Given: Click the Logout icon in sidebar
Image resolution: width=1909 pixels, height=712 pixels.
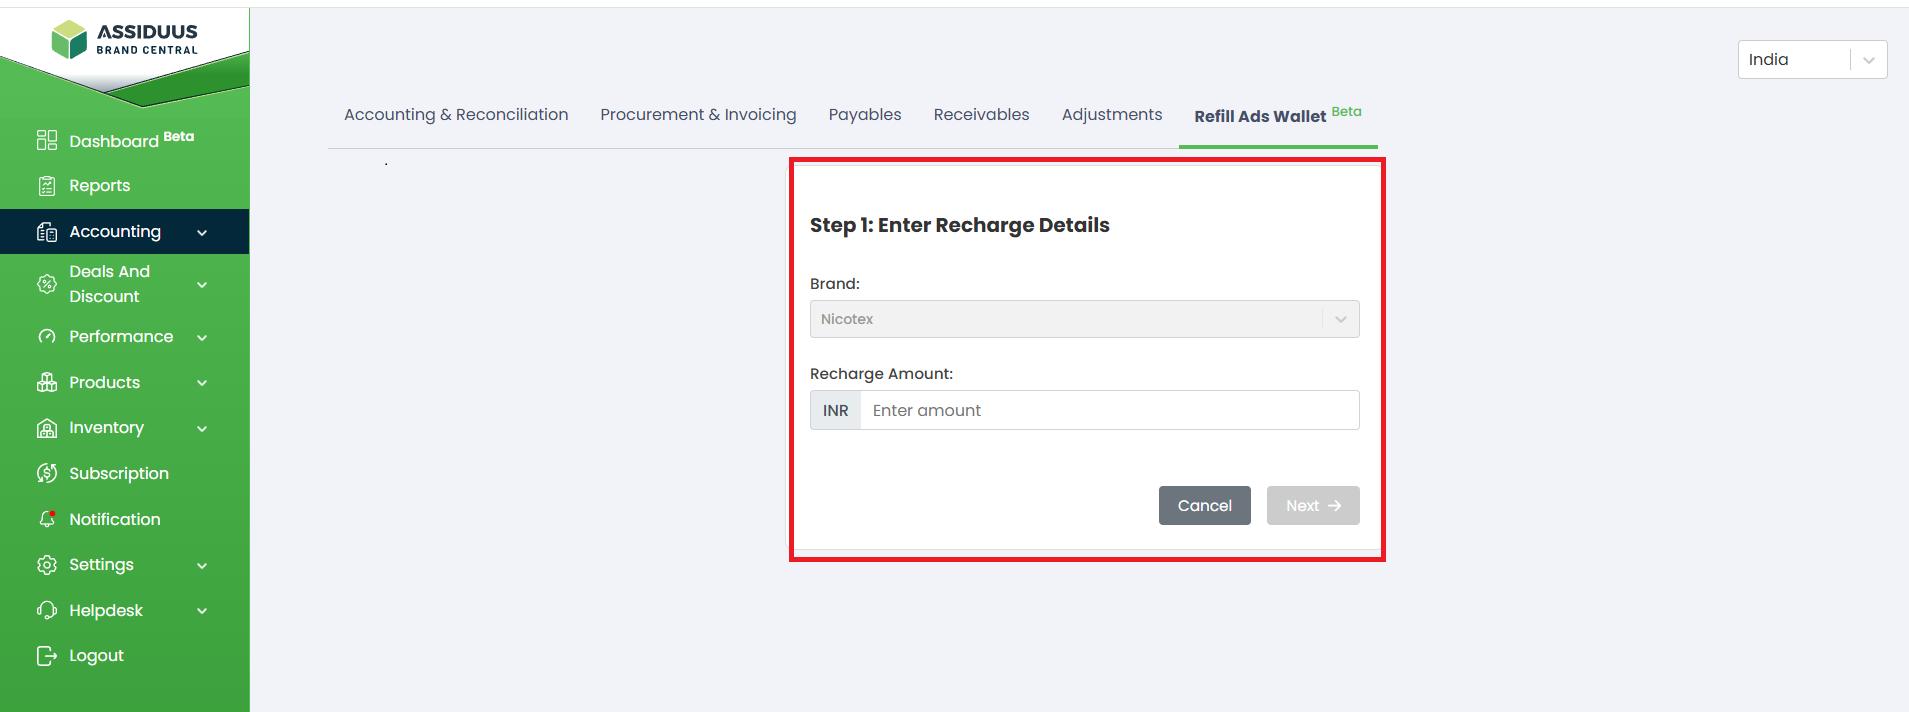Looking at the screenshot, I should pyautogui.click(x=47, y=656).
